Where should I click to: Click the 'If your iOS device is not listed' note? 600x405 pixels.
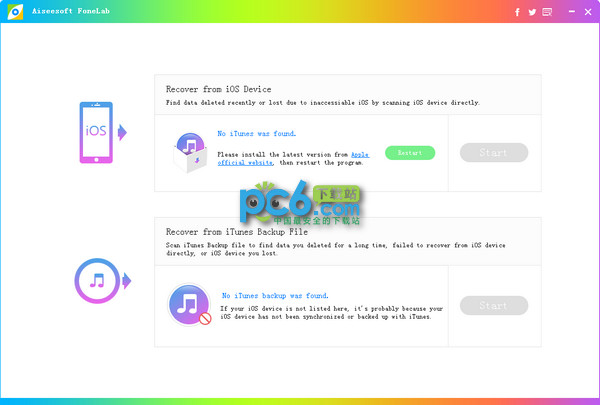[x=331, y=312]
